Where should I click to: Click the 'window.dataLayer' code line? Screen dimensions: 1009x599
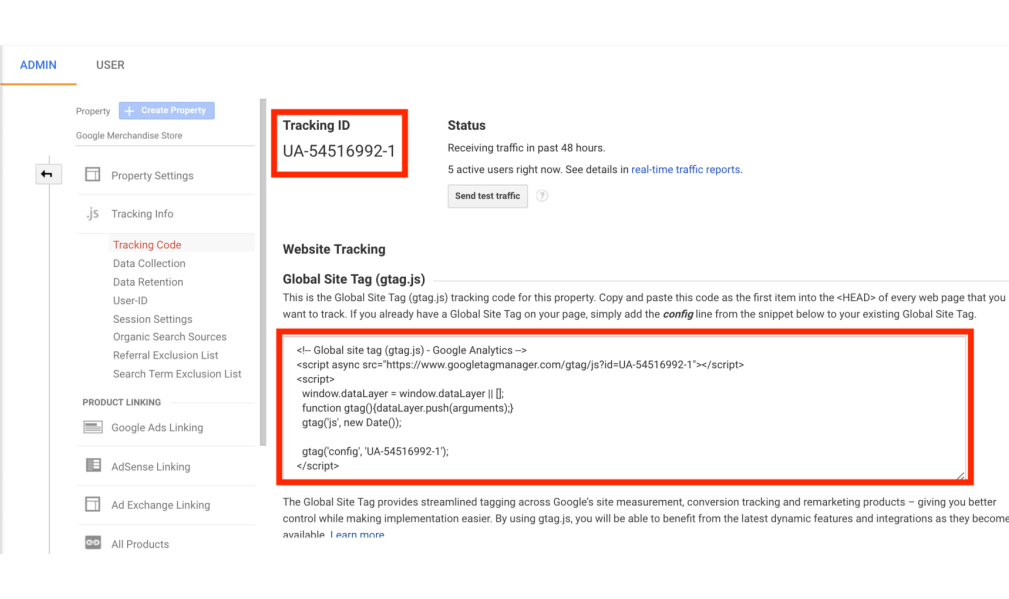point(403,394)
